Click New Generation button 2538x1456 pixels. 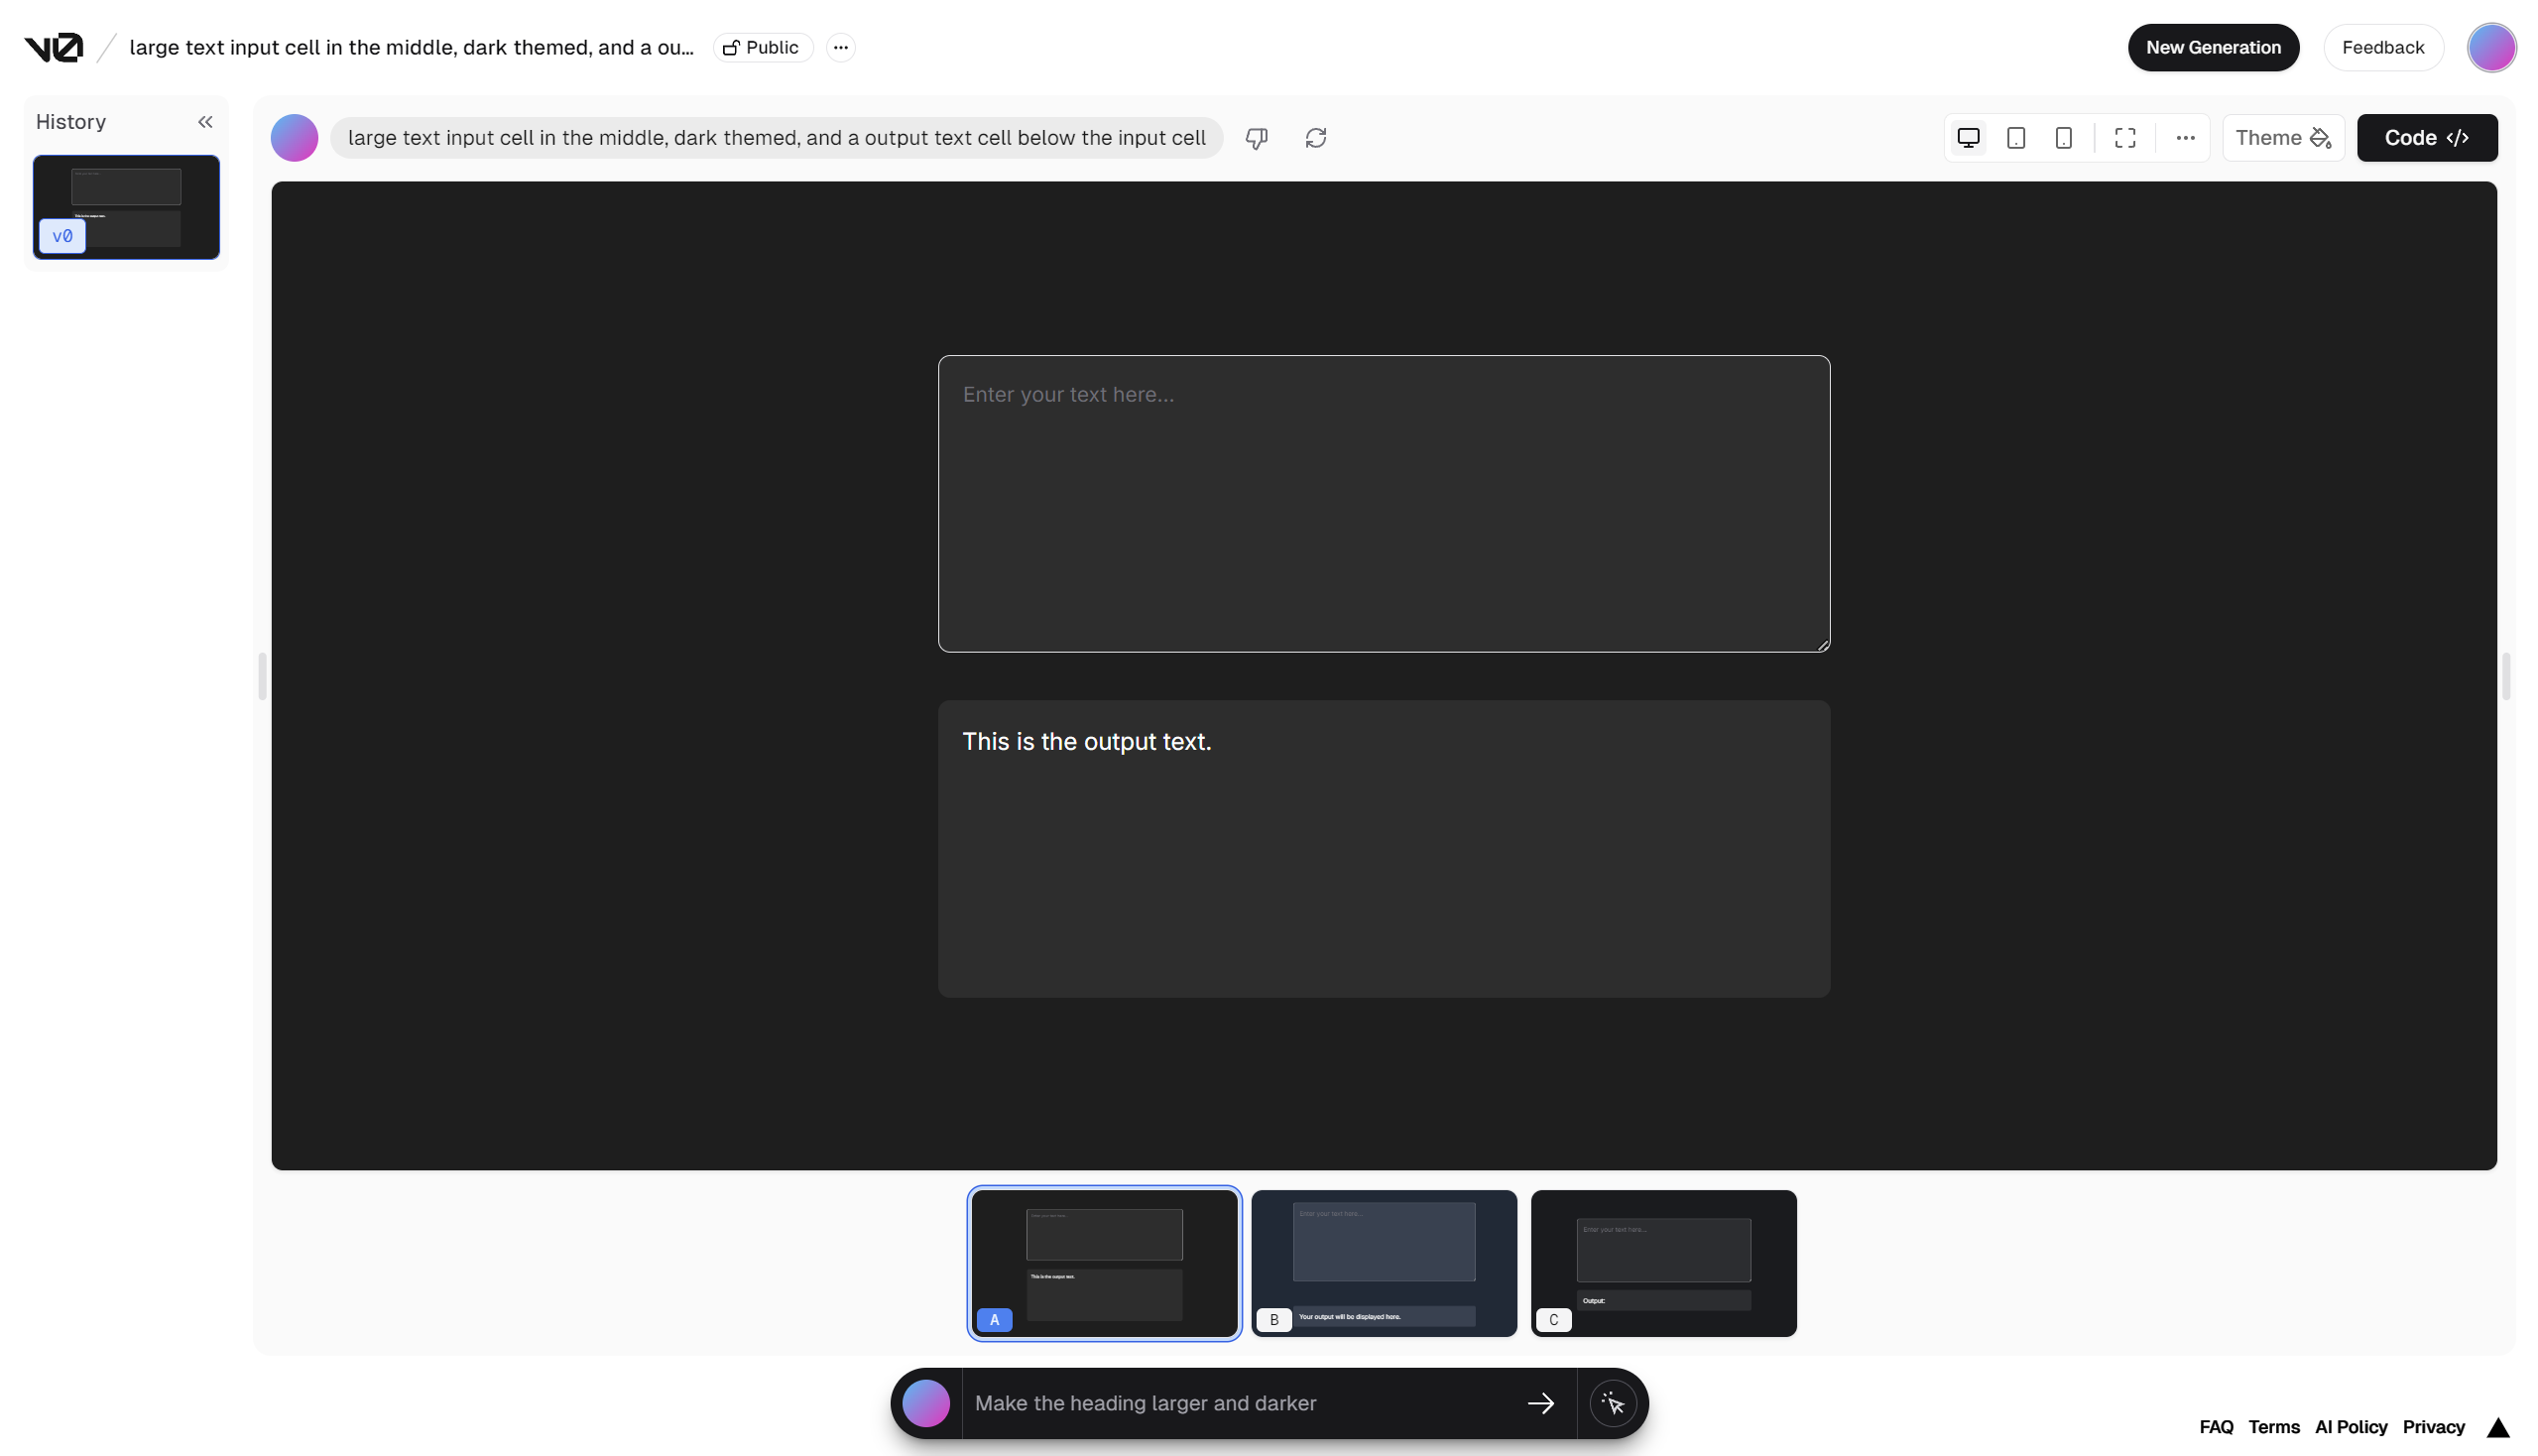(x=2212, y=47)
